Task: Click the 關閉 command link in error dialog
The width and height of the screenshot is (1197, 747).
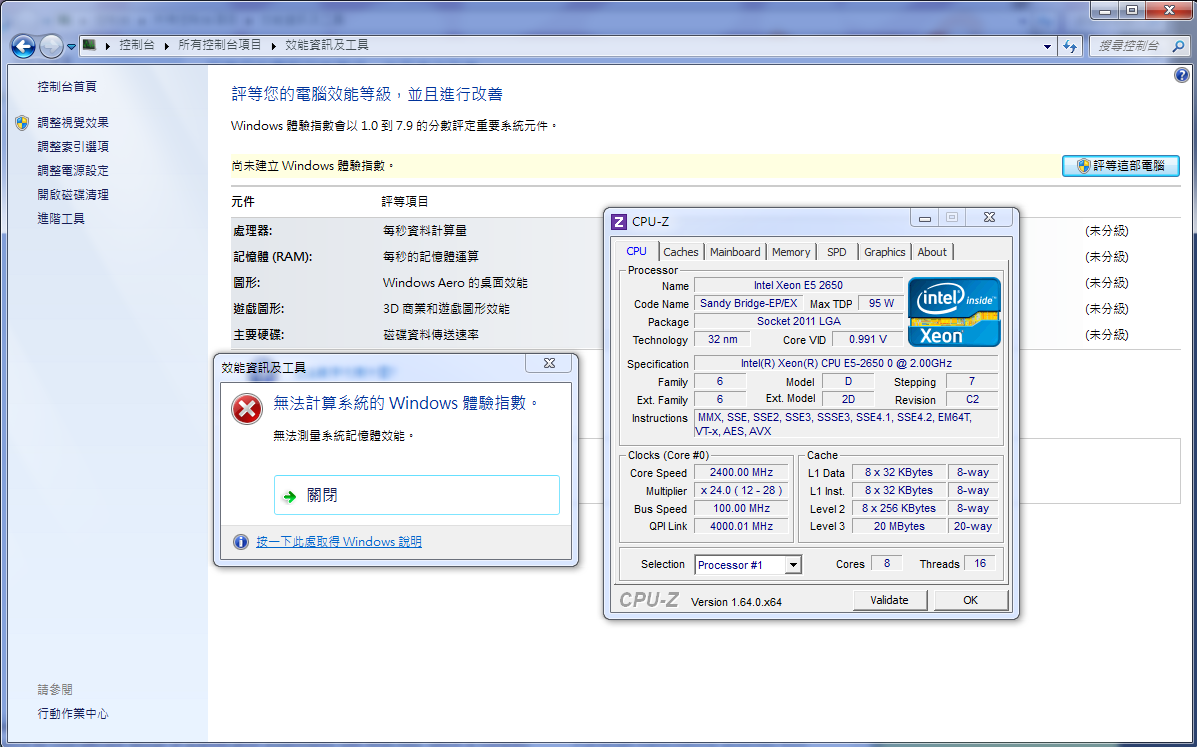Action: coord(417,495)
